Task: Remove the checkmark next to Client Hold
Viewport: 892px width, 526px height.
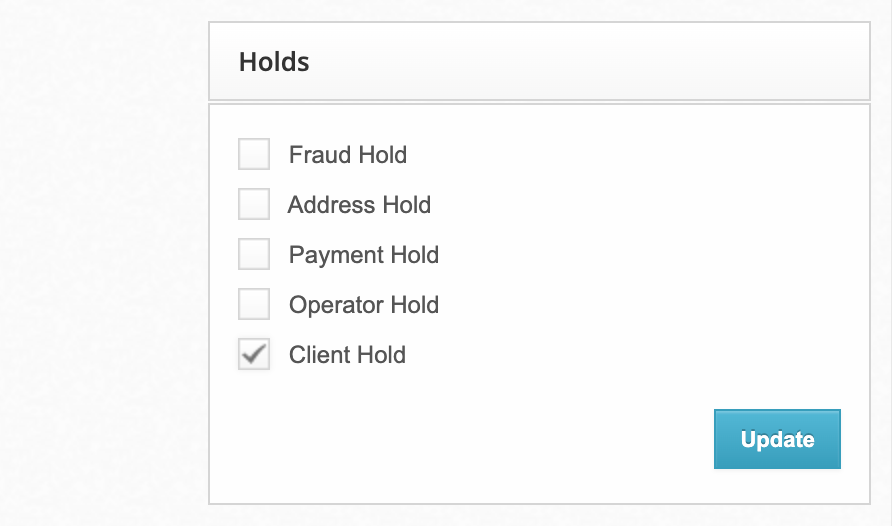Action: [254, 354]
